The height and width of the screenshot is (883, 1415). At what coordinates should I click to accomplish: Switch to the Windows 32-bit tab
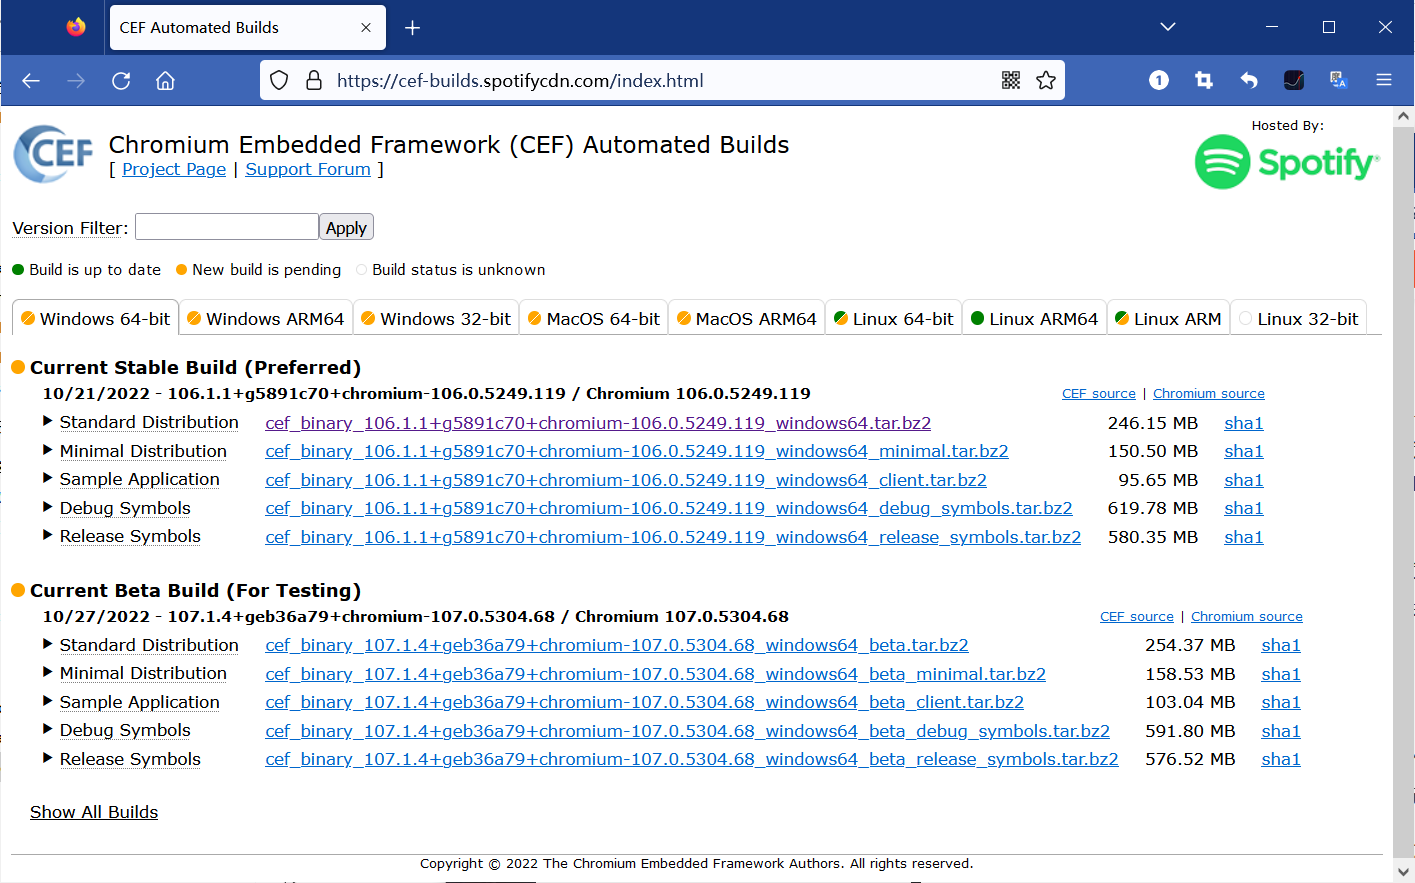pyautogui.click(x=436, y=319)
